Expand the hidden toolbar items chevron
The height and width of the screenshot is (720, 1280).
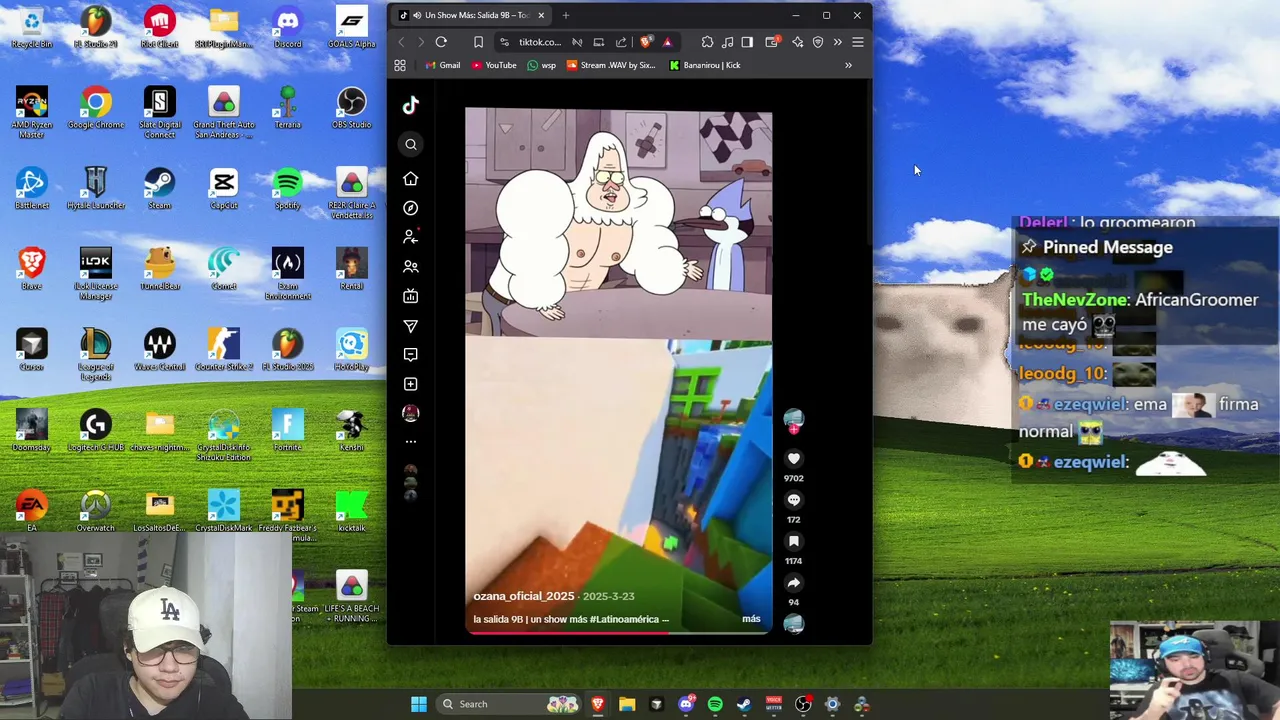click(x=838, y=42)
